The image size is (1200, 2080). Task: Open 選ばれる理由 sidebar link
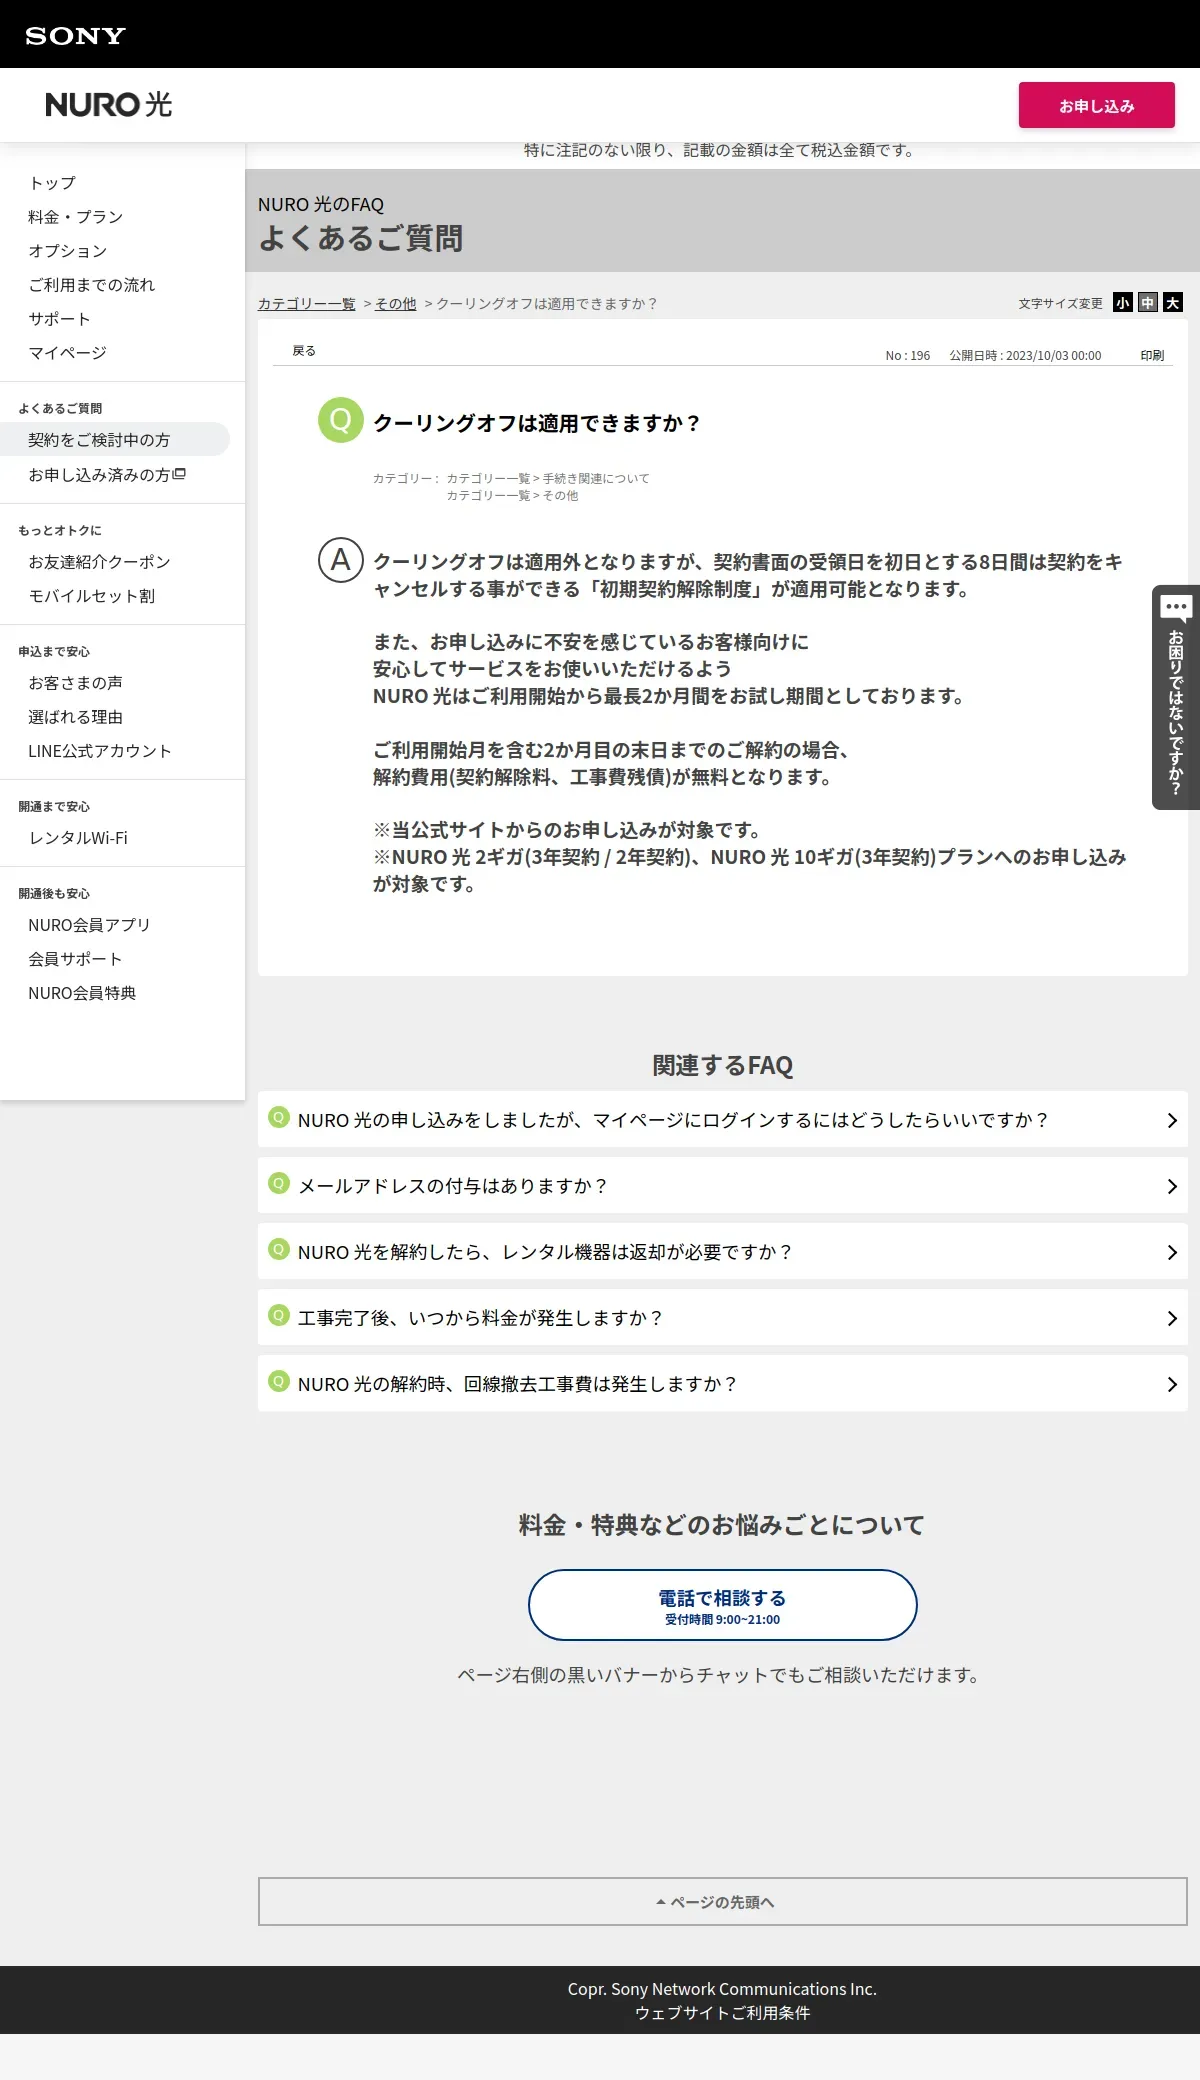coord(76,717)
